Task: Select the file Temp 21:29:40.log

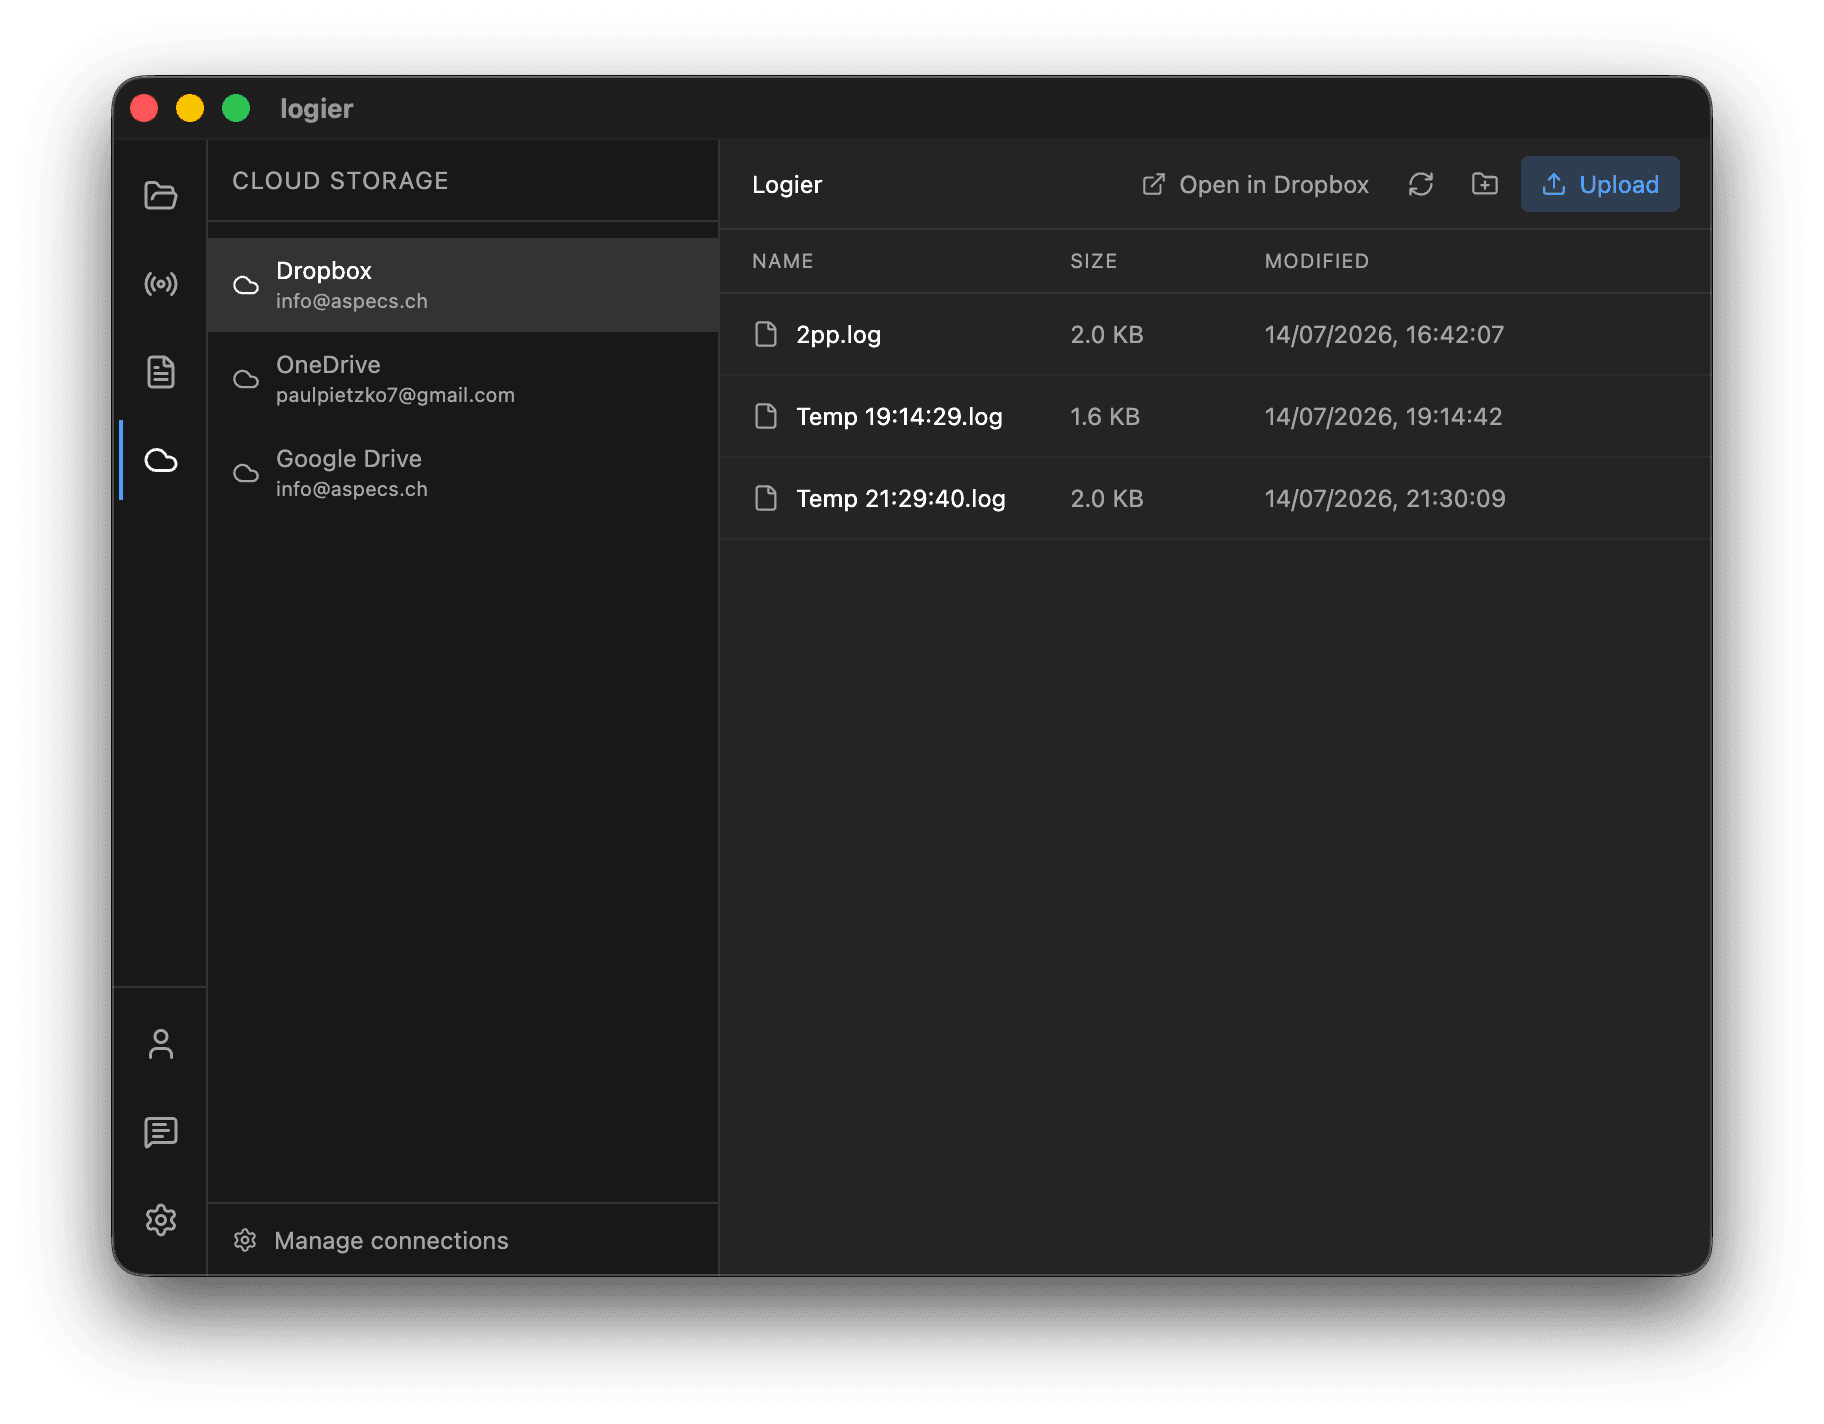Action: tap(1216, 498)
